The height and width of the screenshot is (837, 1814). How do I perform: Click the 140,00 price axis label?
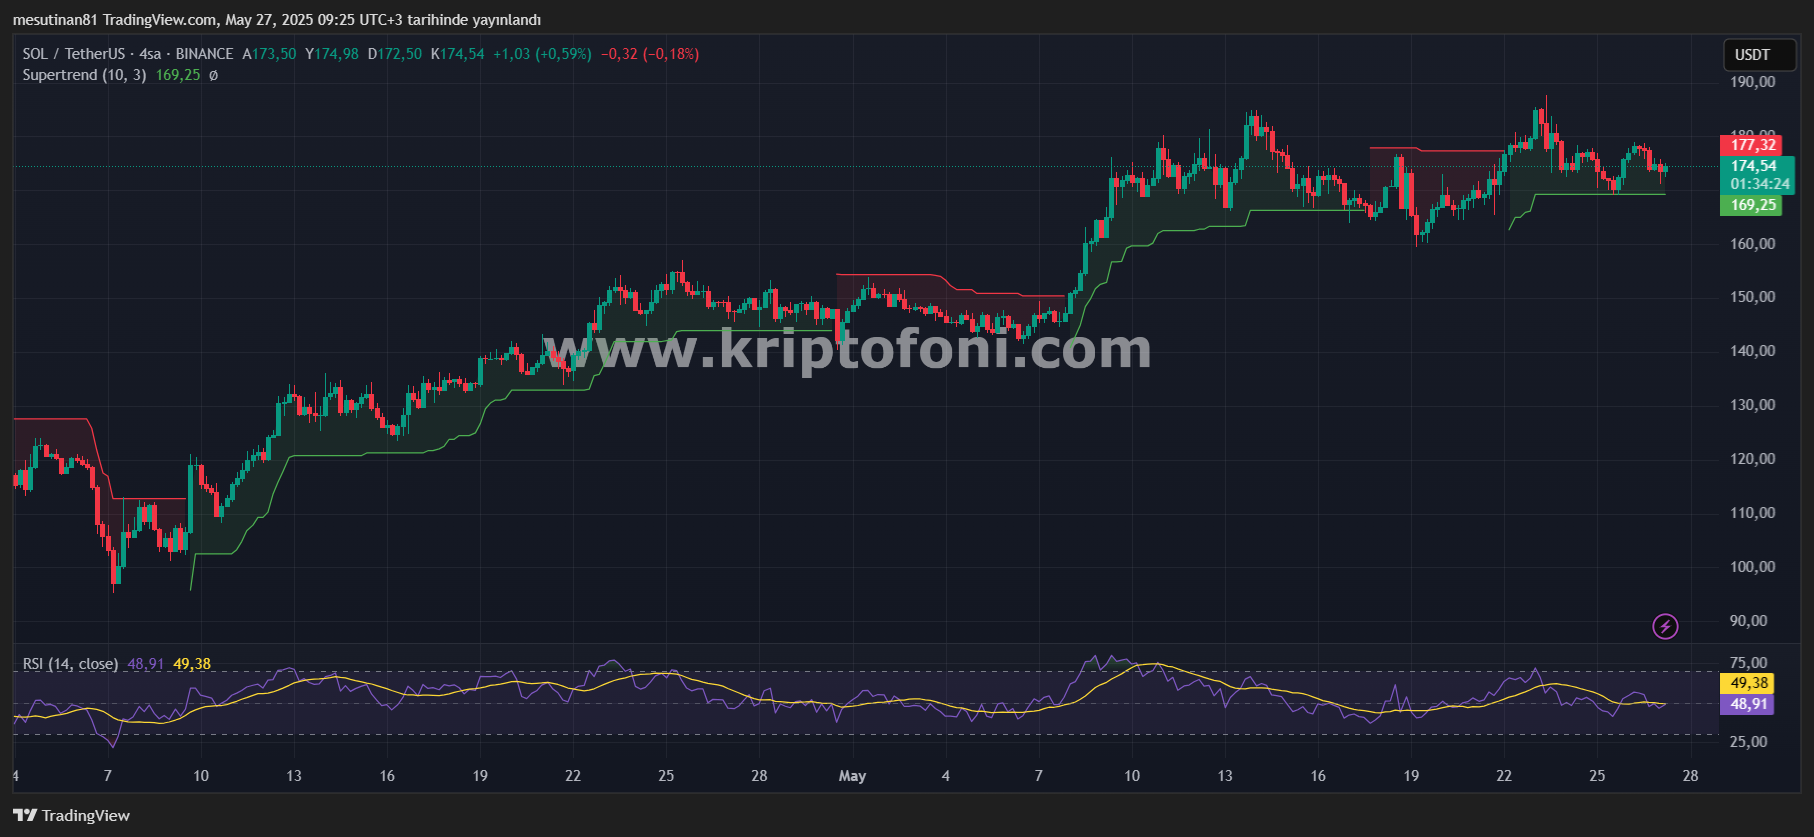pyautogui.click(x=1753, y=351)
